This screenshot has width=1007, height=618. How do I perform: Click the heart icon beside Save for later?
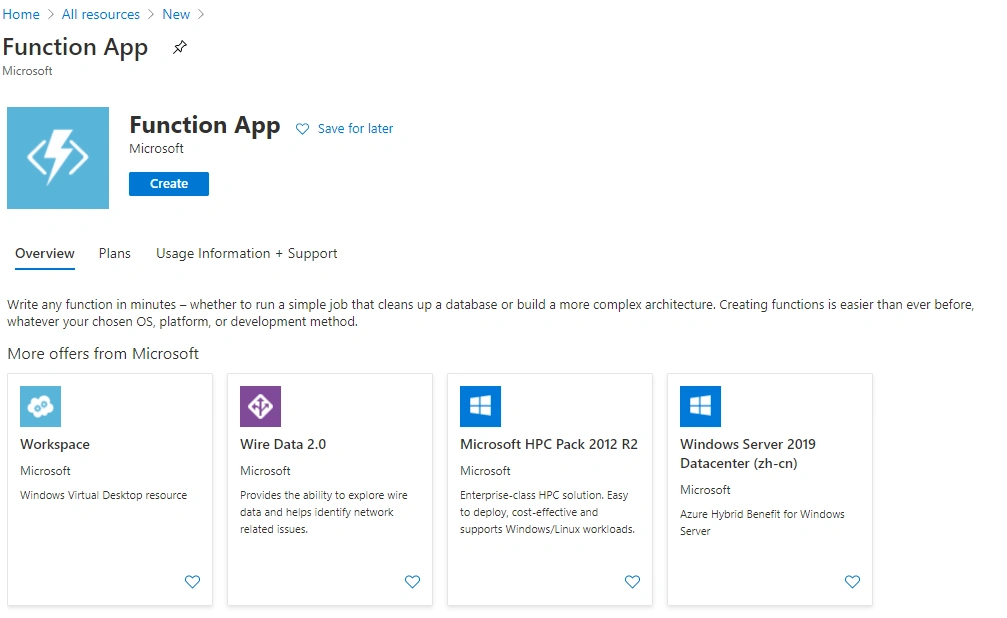point(302,129)
